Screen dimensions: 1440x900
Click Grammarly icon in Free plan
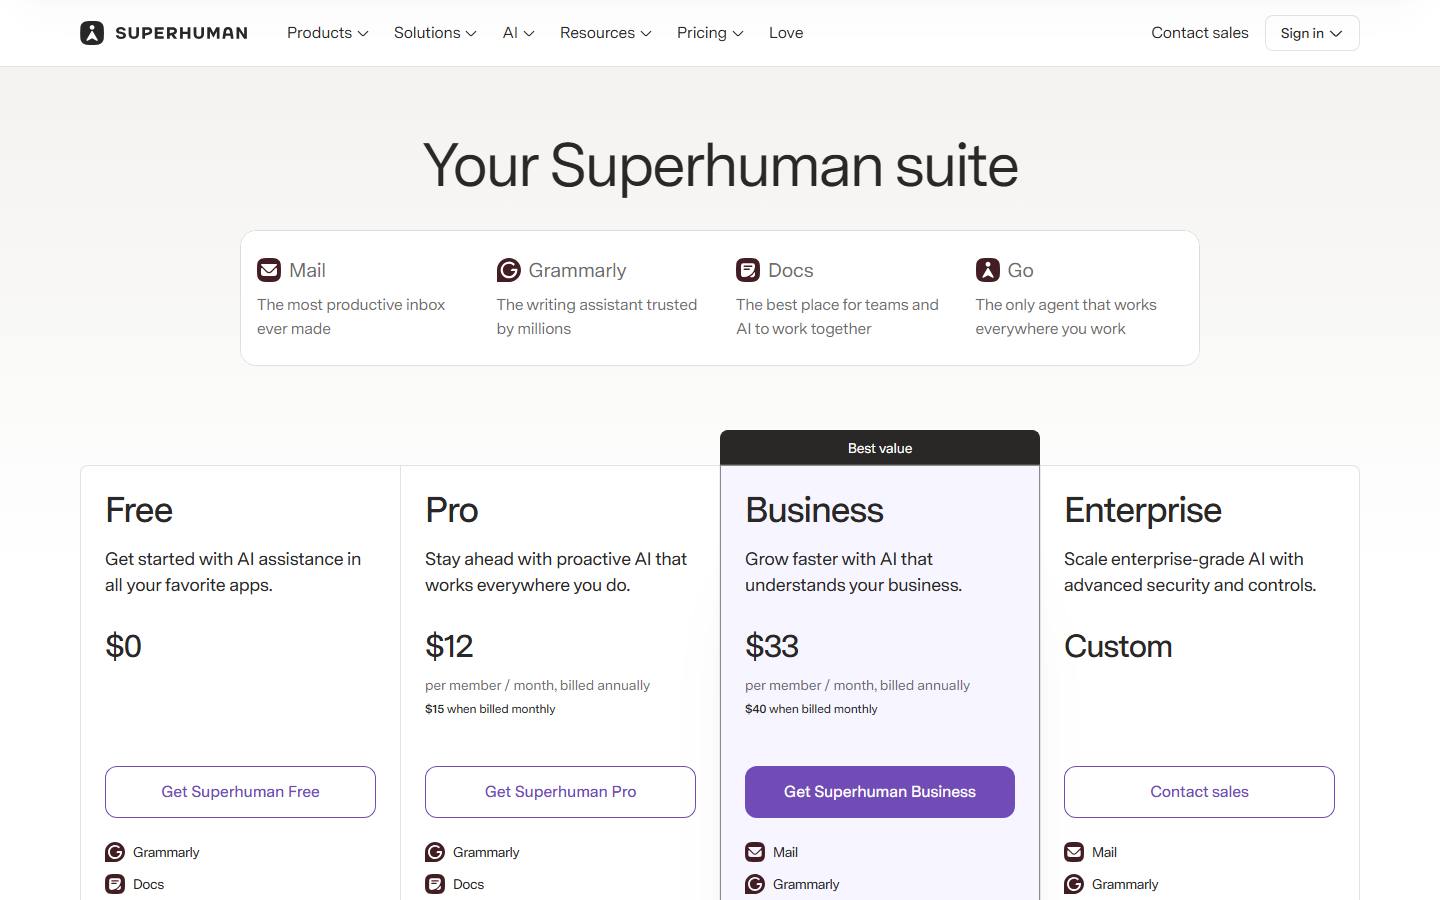pyautogui.click(x=115, y=852)
